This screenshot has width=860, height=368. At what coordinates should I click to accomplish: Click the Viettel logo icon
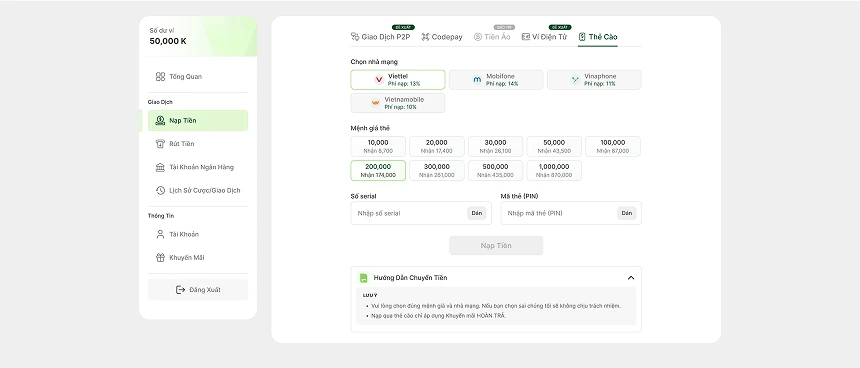[379, 80]
